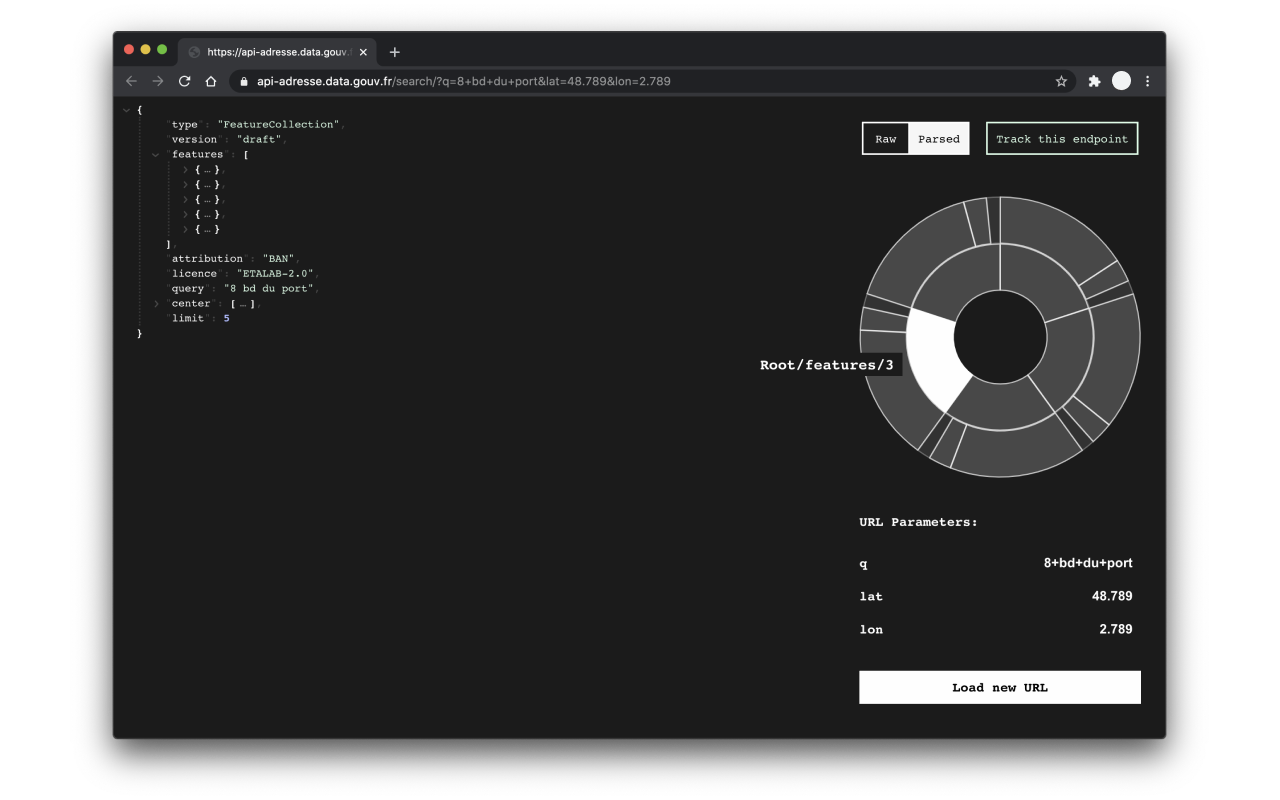Expand the last collapsed object under features
Viewport: 1280px width, 800px height.
[186, 230]
